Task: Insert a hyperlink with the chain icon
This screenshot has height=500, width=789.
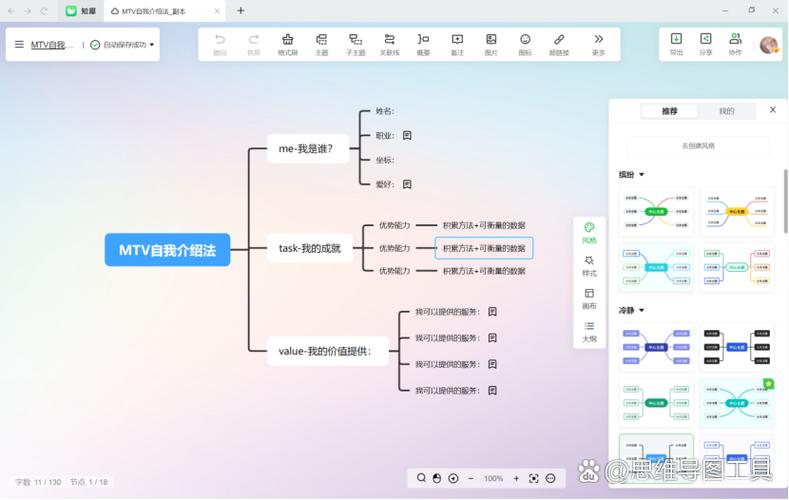Action: click(559, 39)
